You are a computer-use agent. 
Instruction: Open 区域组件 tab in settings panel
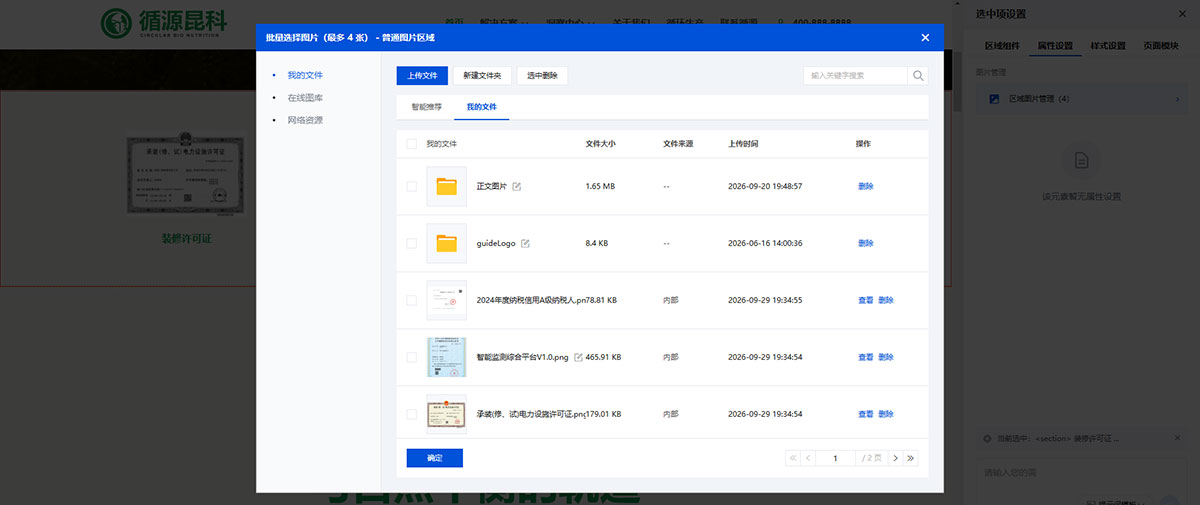click(x=1002, y=46)
